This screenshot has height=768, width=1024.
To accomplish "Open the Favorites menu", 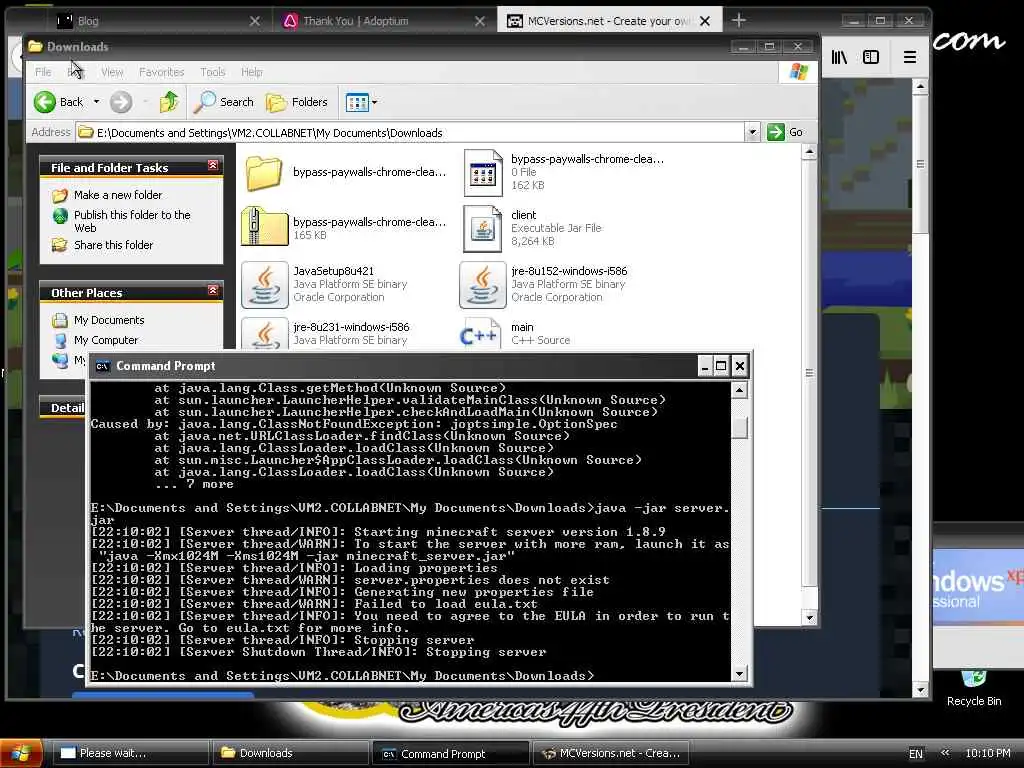I will point(161,72).
